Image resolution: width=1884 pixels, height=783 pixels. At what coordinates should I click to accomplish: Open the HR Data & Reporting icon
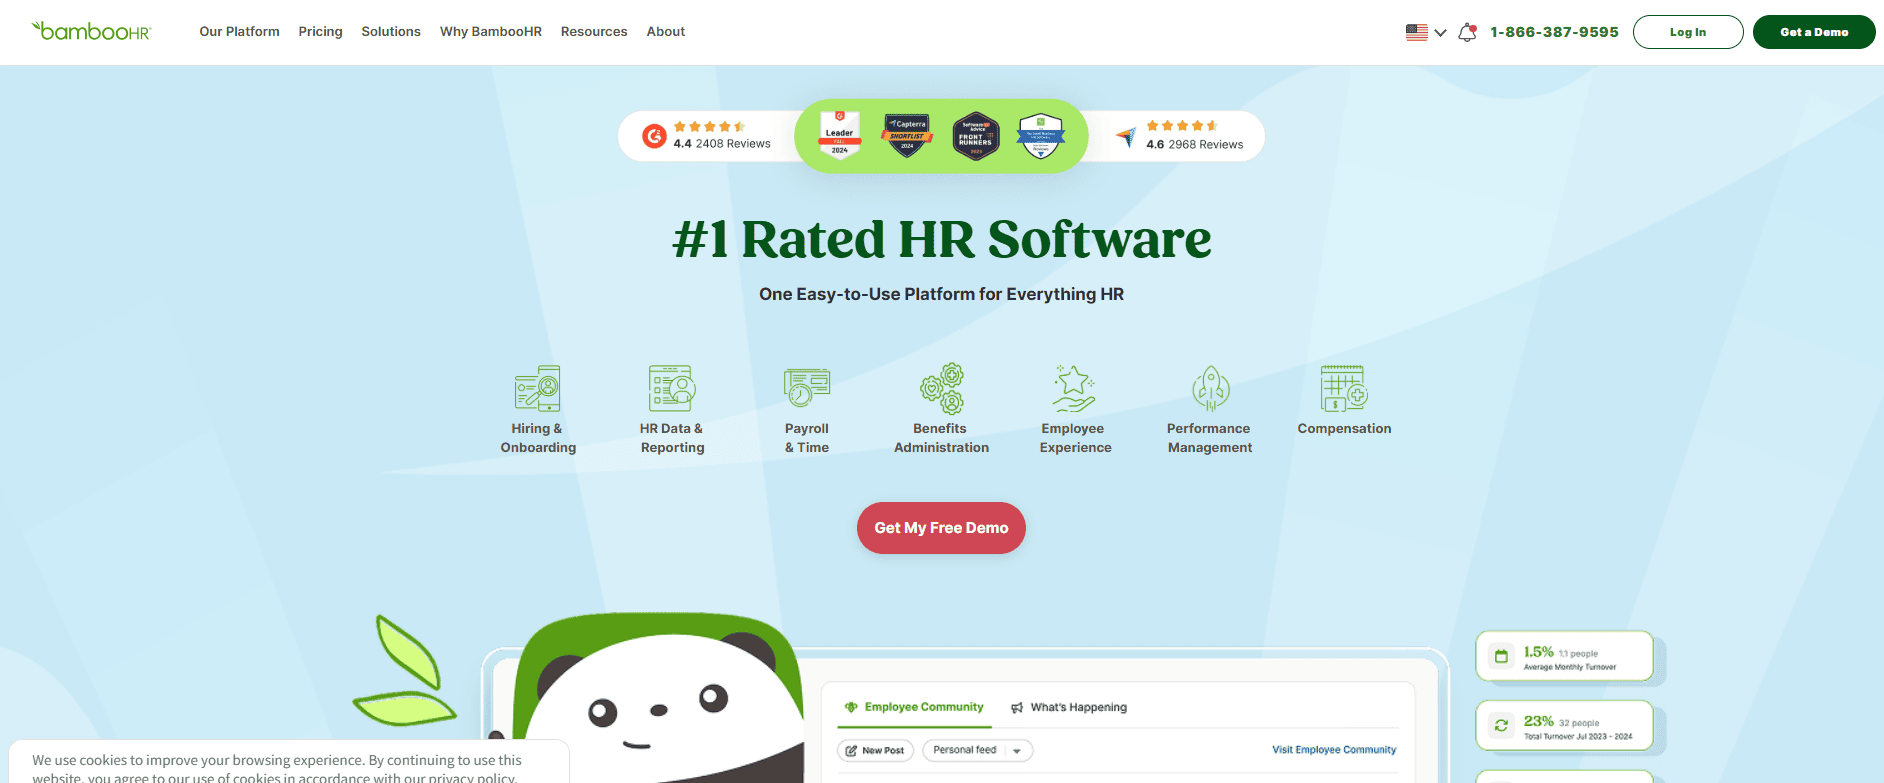pos(672,388)
